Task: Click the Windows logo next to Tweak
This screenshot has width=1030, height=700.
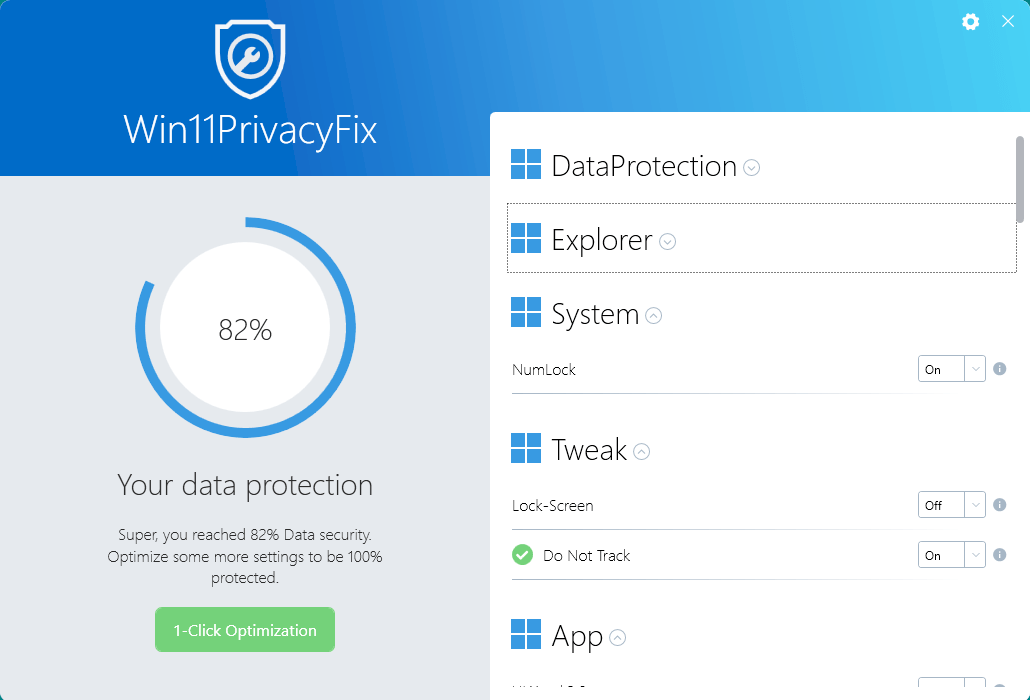Action: pyautogui.click(x=526, y=449)
